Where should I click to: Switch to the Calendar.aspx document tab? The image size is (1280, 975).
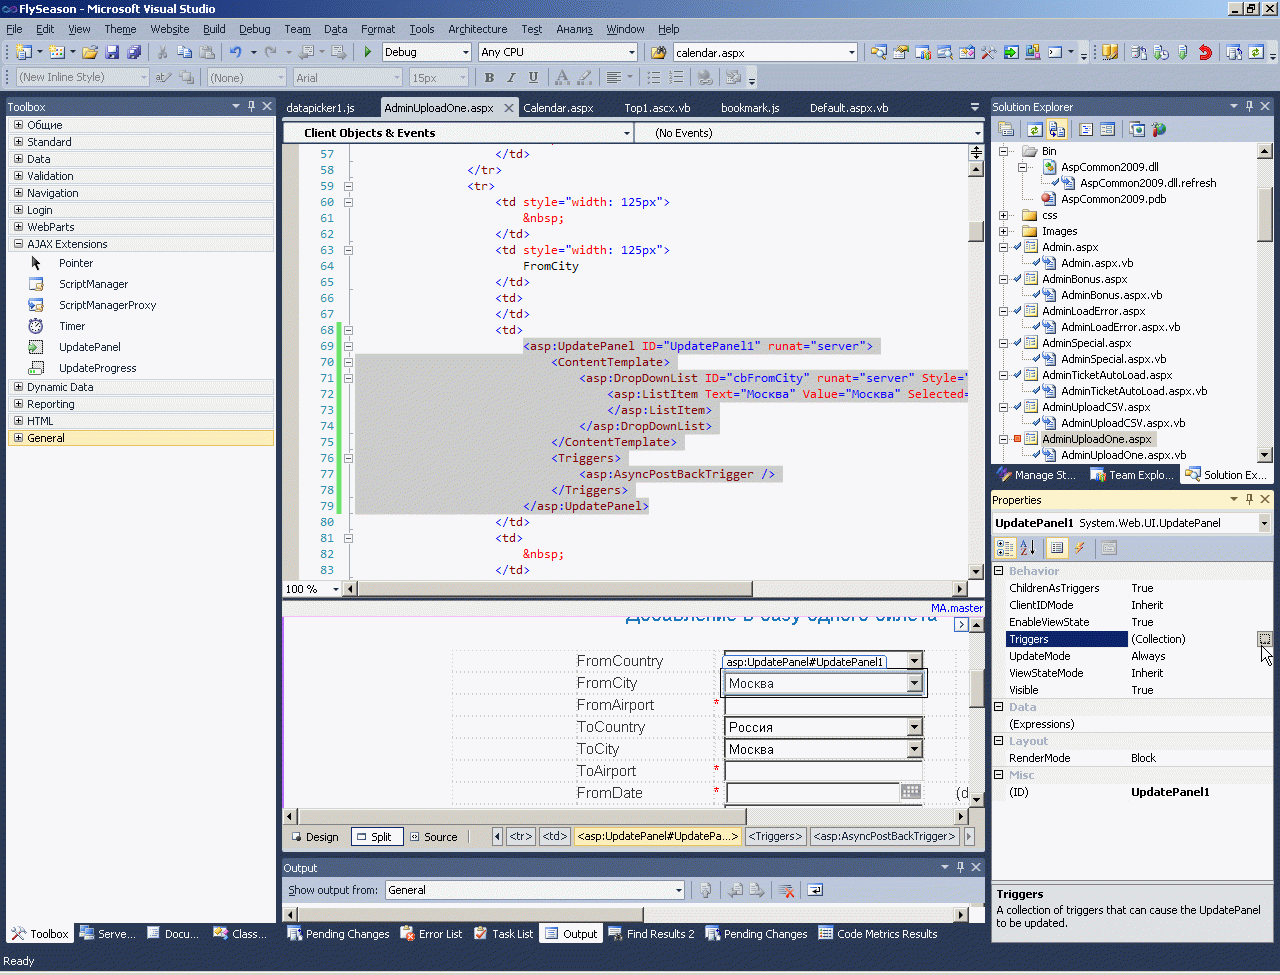tap(558, 108)
